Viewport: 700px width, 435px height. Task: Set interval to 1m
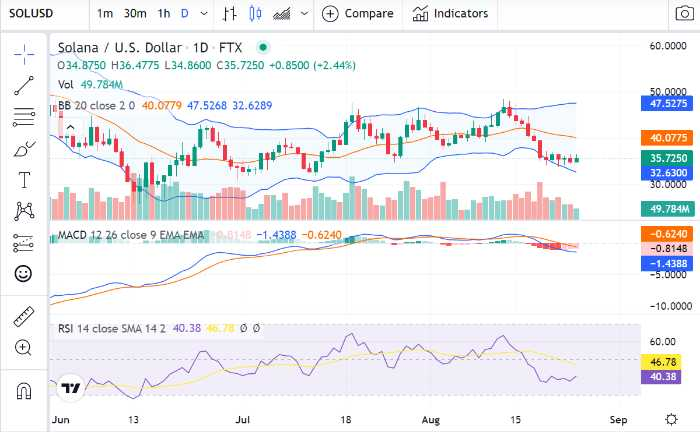(105, 14)
